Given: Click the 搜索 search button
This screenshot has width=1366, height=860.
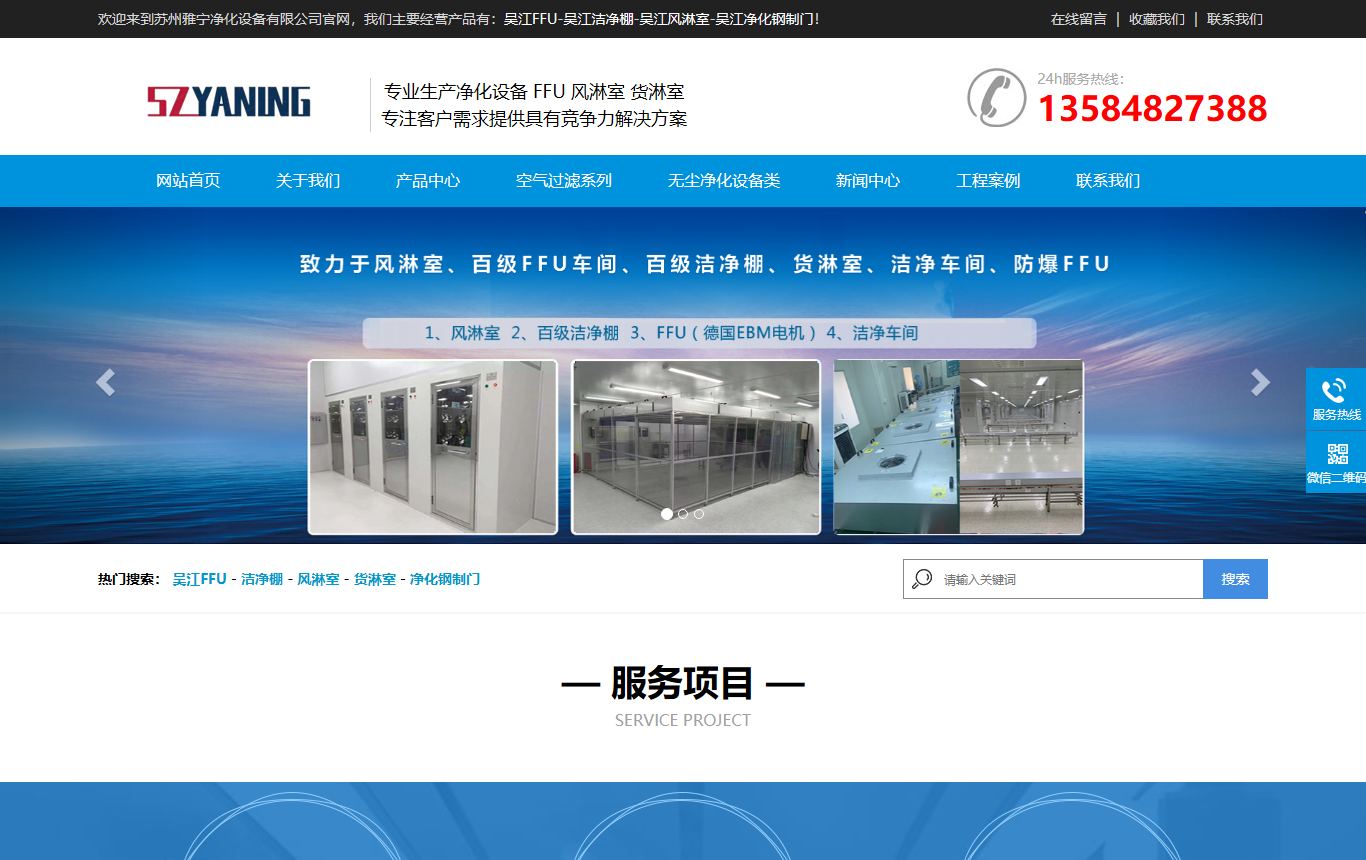Looking at the screenshot, I should tap(1235, 579).
